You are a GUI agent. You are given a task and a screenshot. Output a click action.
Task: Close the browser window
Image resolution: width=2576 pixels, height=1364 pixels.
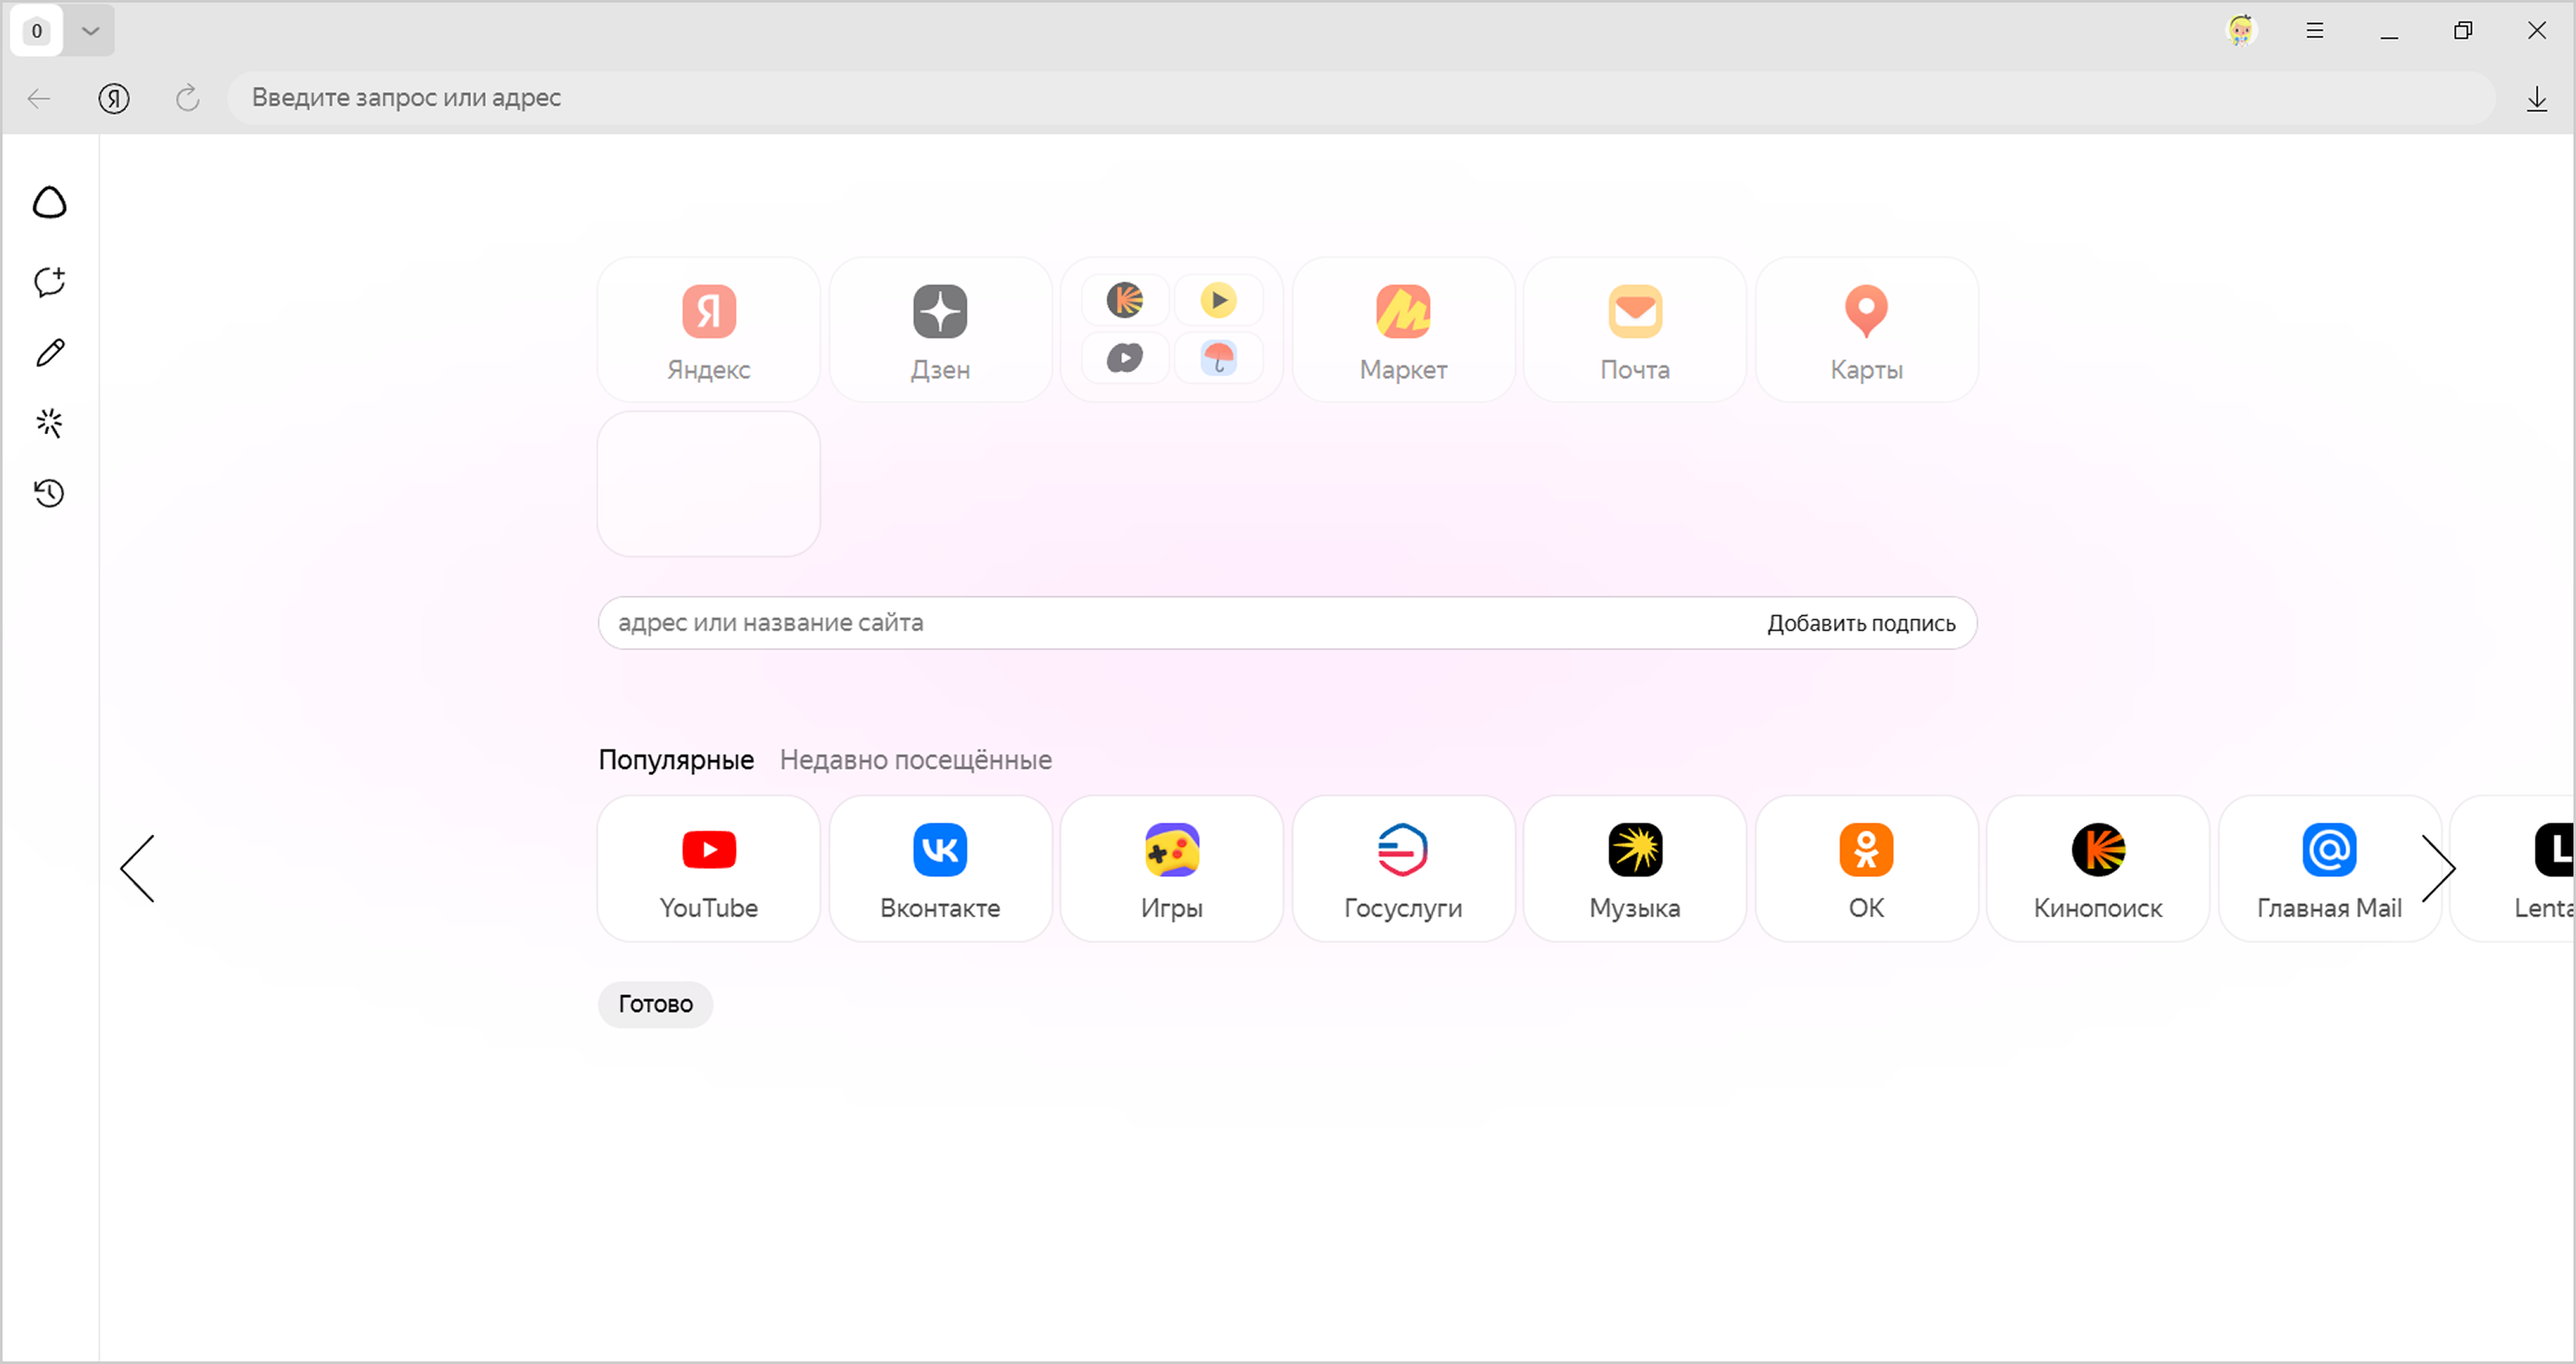[2537, 30]
